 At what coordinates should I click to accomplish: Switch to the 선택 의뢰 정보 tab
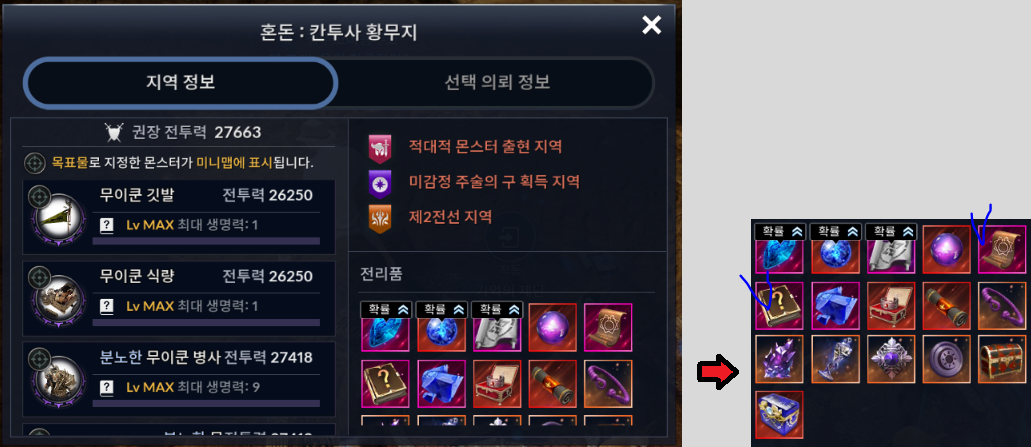[x=496, y=82]
